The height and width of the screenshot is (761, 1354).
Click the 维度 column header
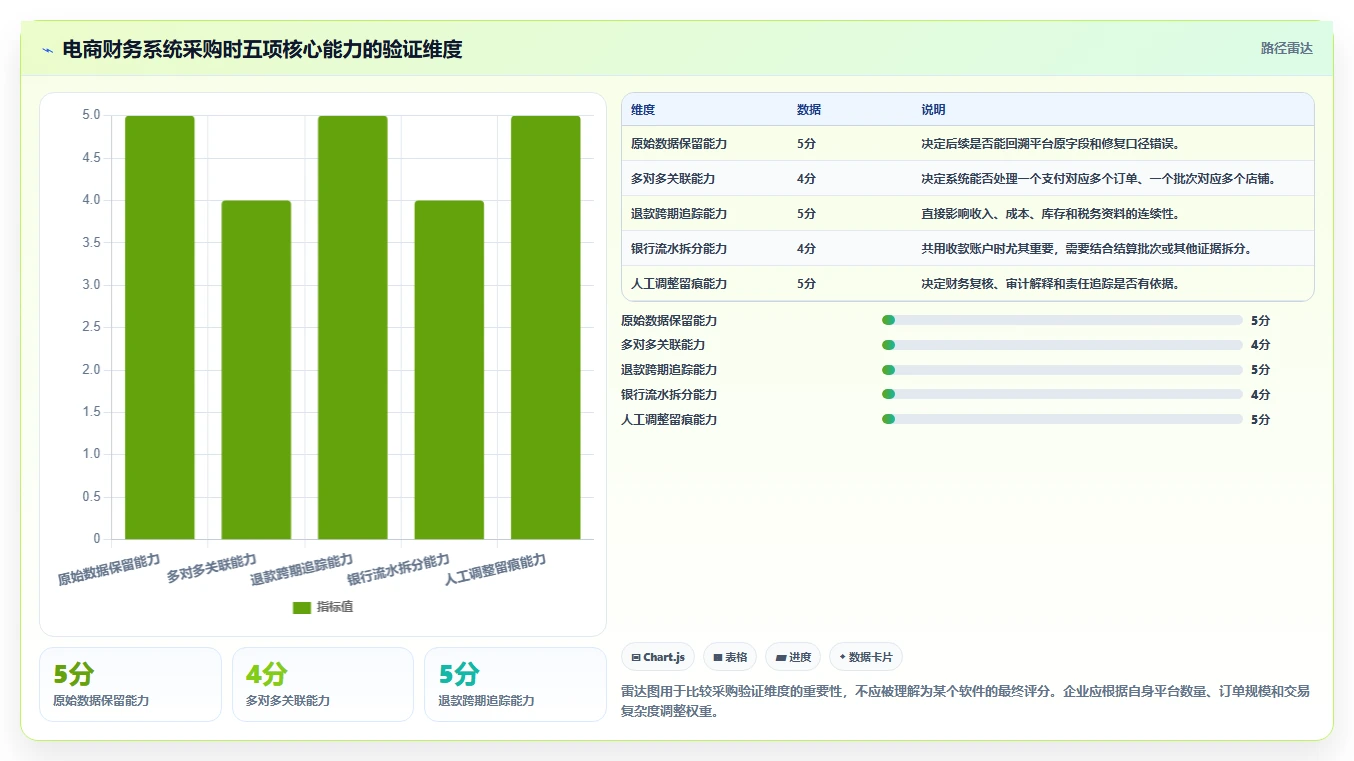pyautogui.click(x=643, y=110)
